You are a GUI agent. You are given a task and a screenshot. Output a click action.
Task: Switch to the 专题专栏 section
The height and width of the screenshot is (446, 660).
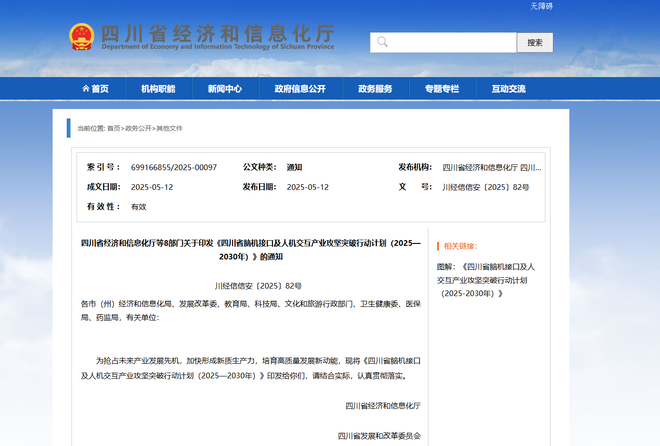(441, 89)
